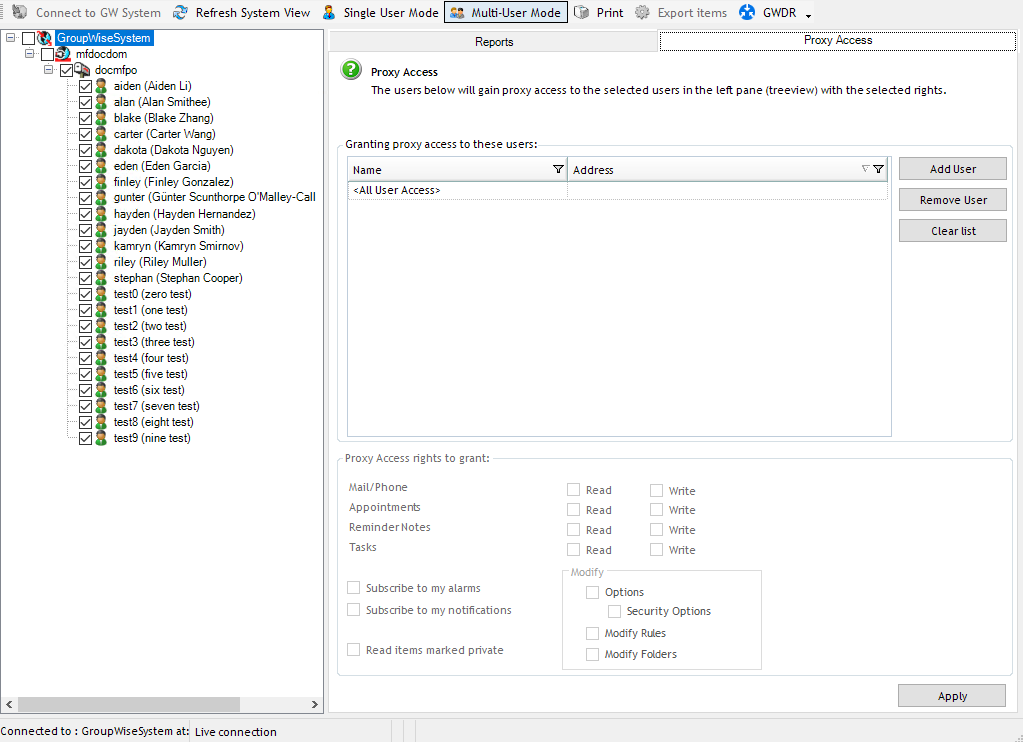Collapse the mfdocdom node

[x=29, y=53]
